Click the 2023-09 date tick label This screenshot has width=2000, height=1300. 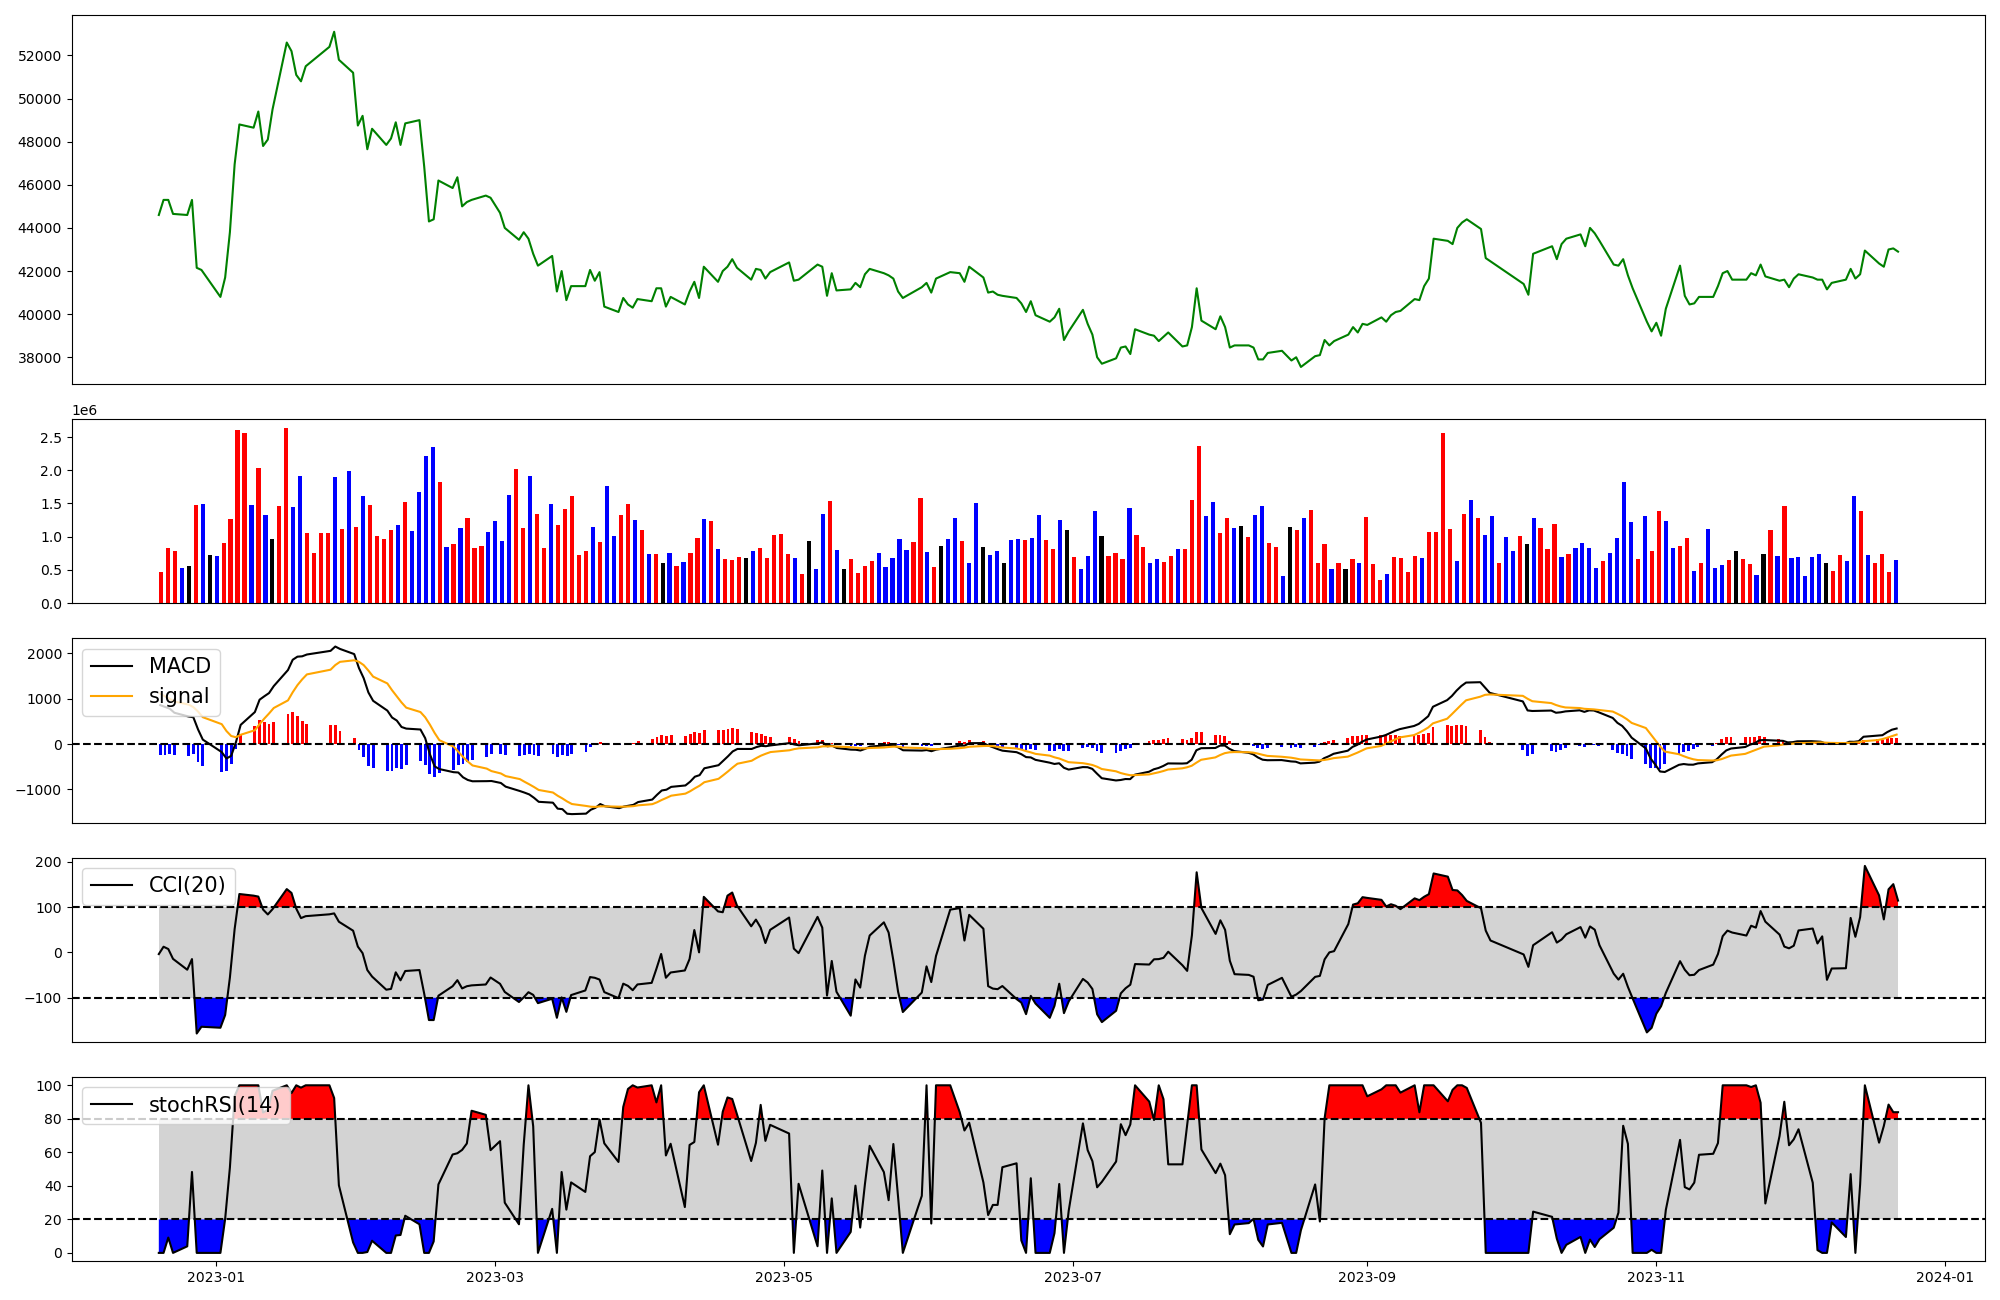click(x=1366, y=1277)
